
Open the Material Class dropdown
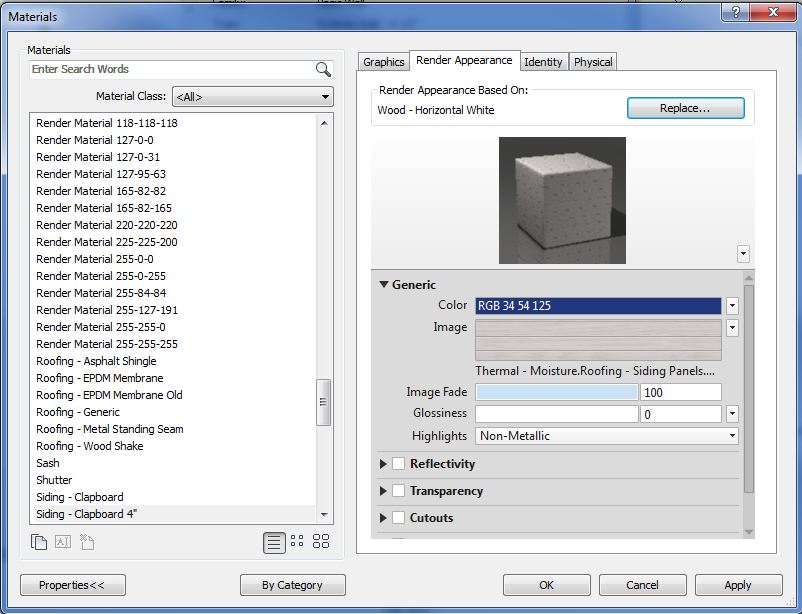point(253,97)
